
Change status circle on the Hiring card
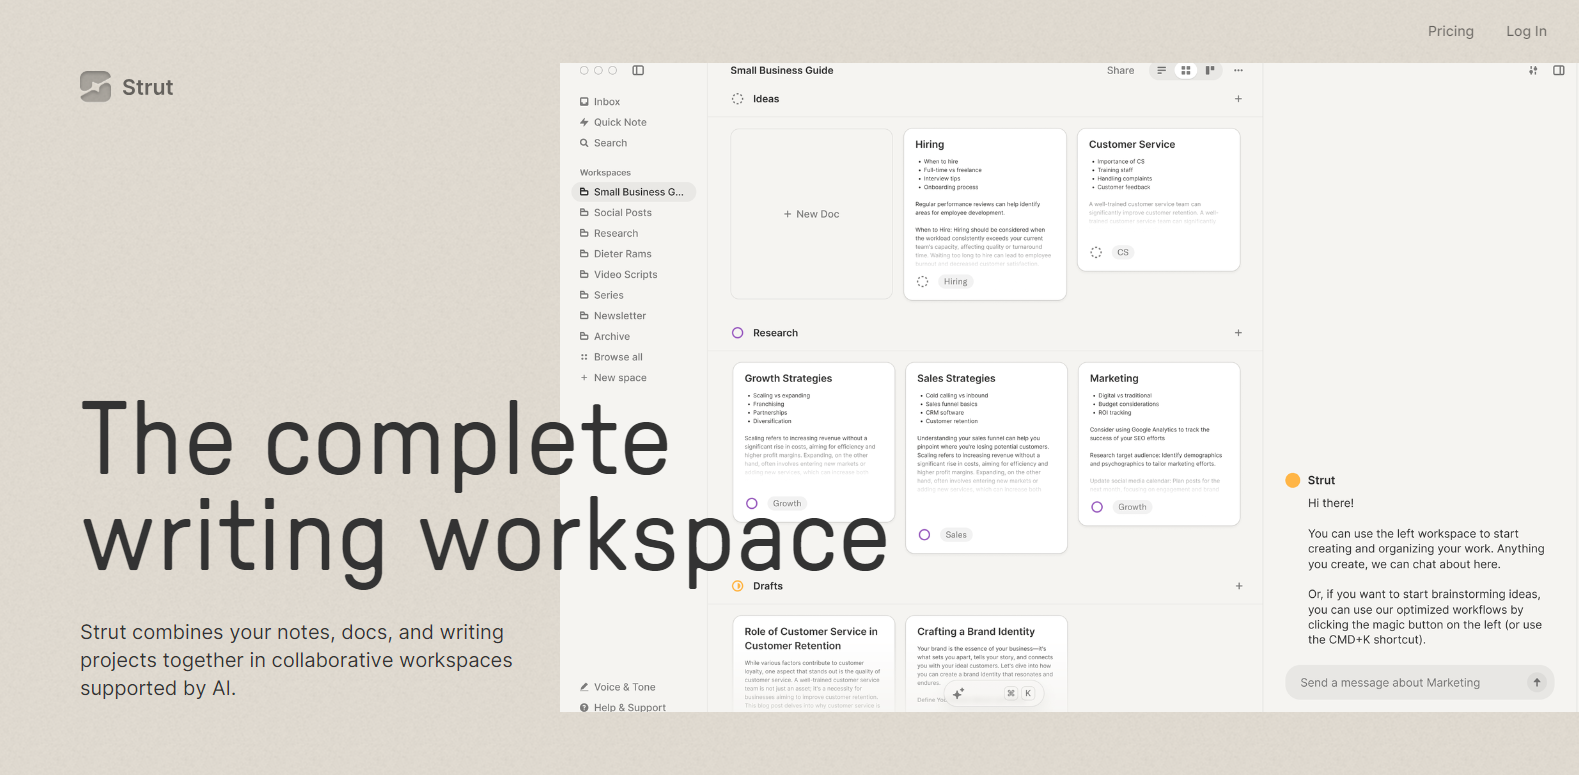[x=922, y=282]
